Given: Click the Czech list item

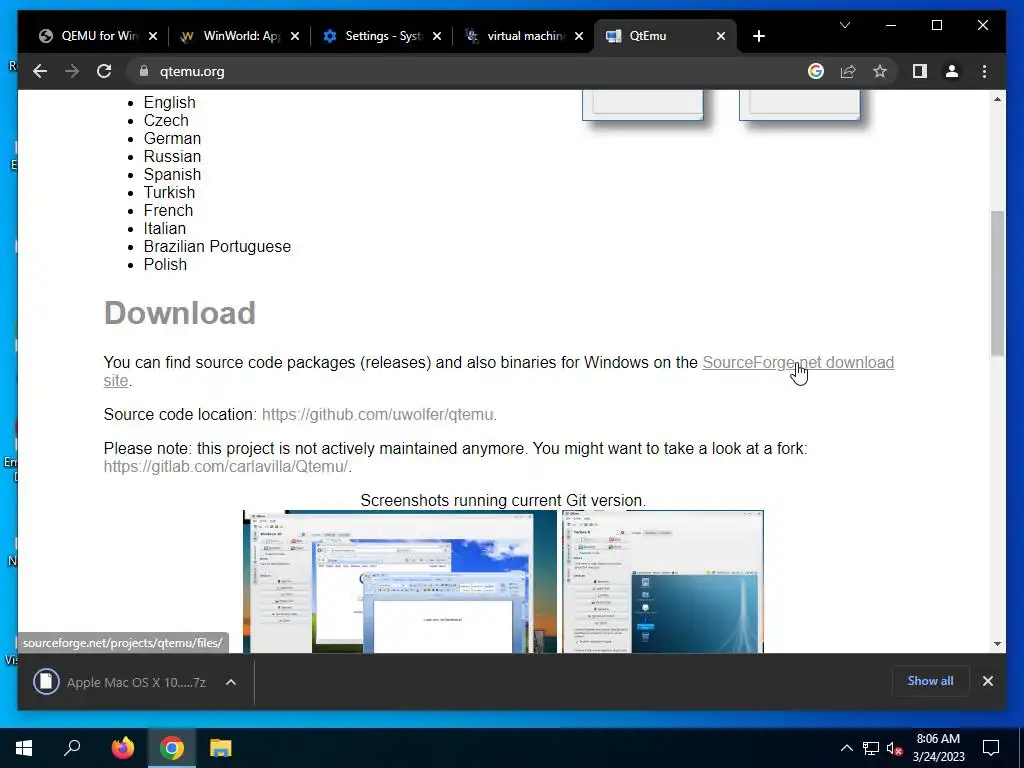Looking at the screenshot, I should click(x=166, y=120).
